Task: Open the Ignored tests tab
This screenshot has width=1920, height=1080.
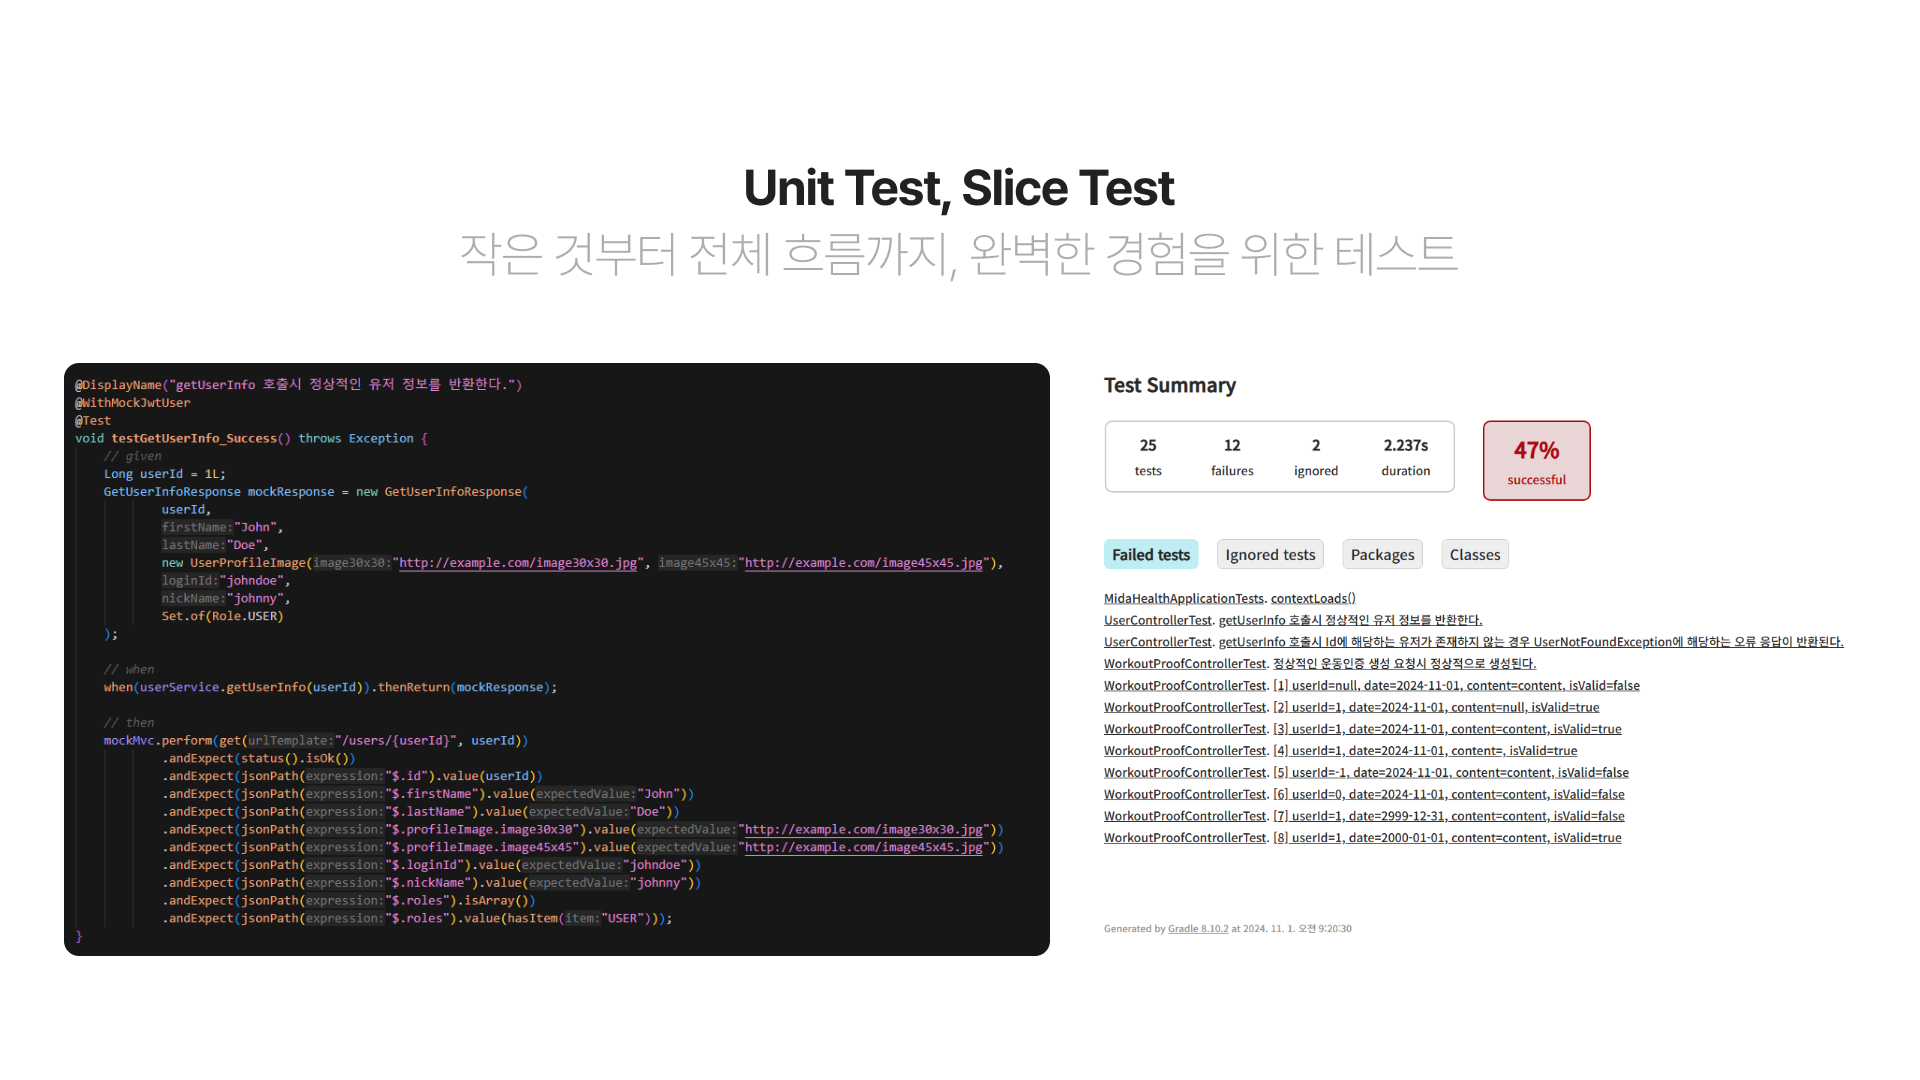Action: 1270,555
